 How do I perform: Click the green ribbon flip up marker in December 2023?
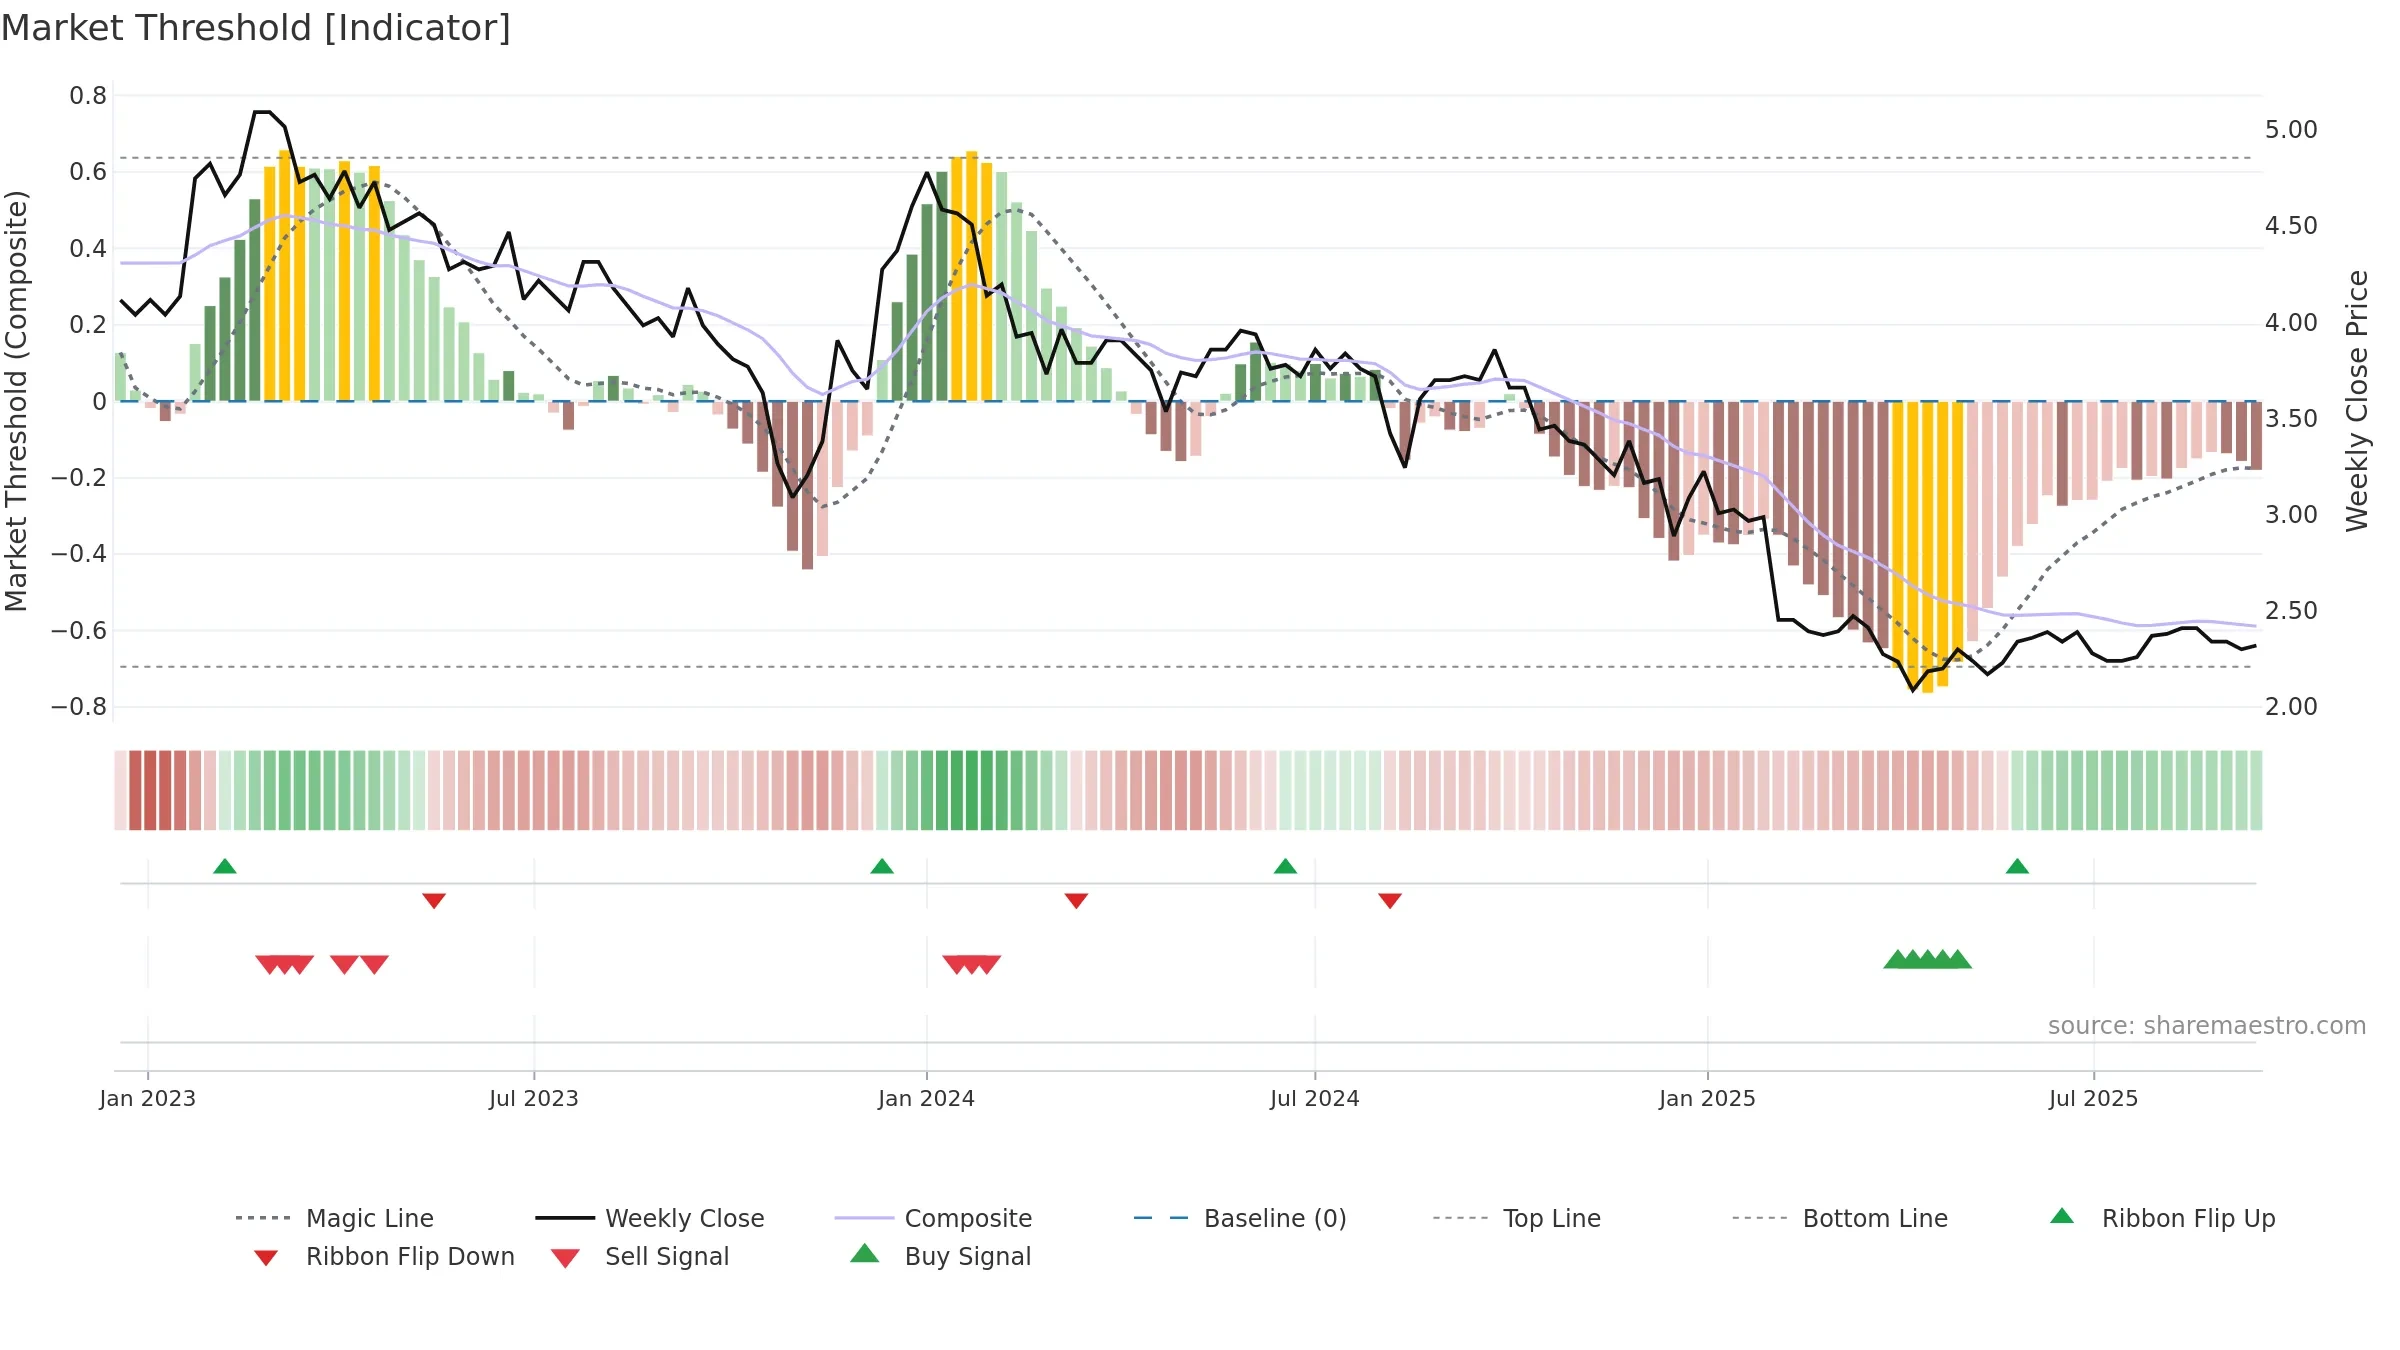point(882,866)
